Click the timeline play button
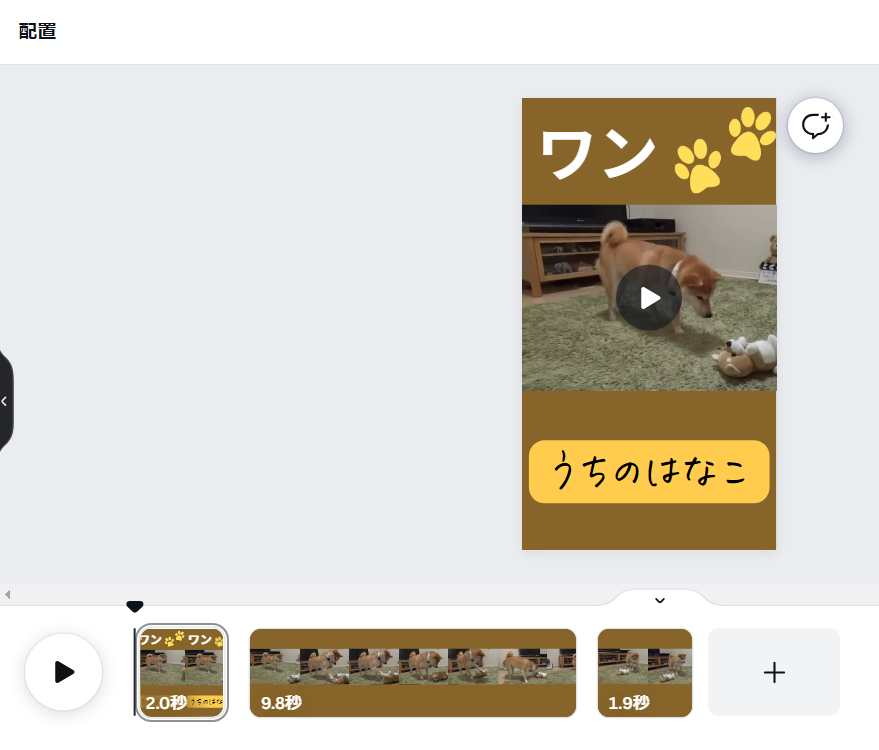 tap(64, 672)
